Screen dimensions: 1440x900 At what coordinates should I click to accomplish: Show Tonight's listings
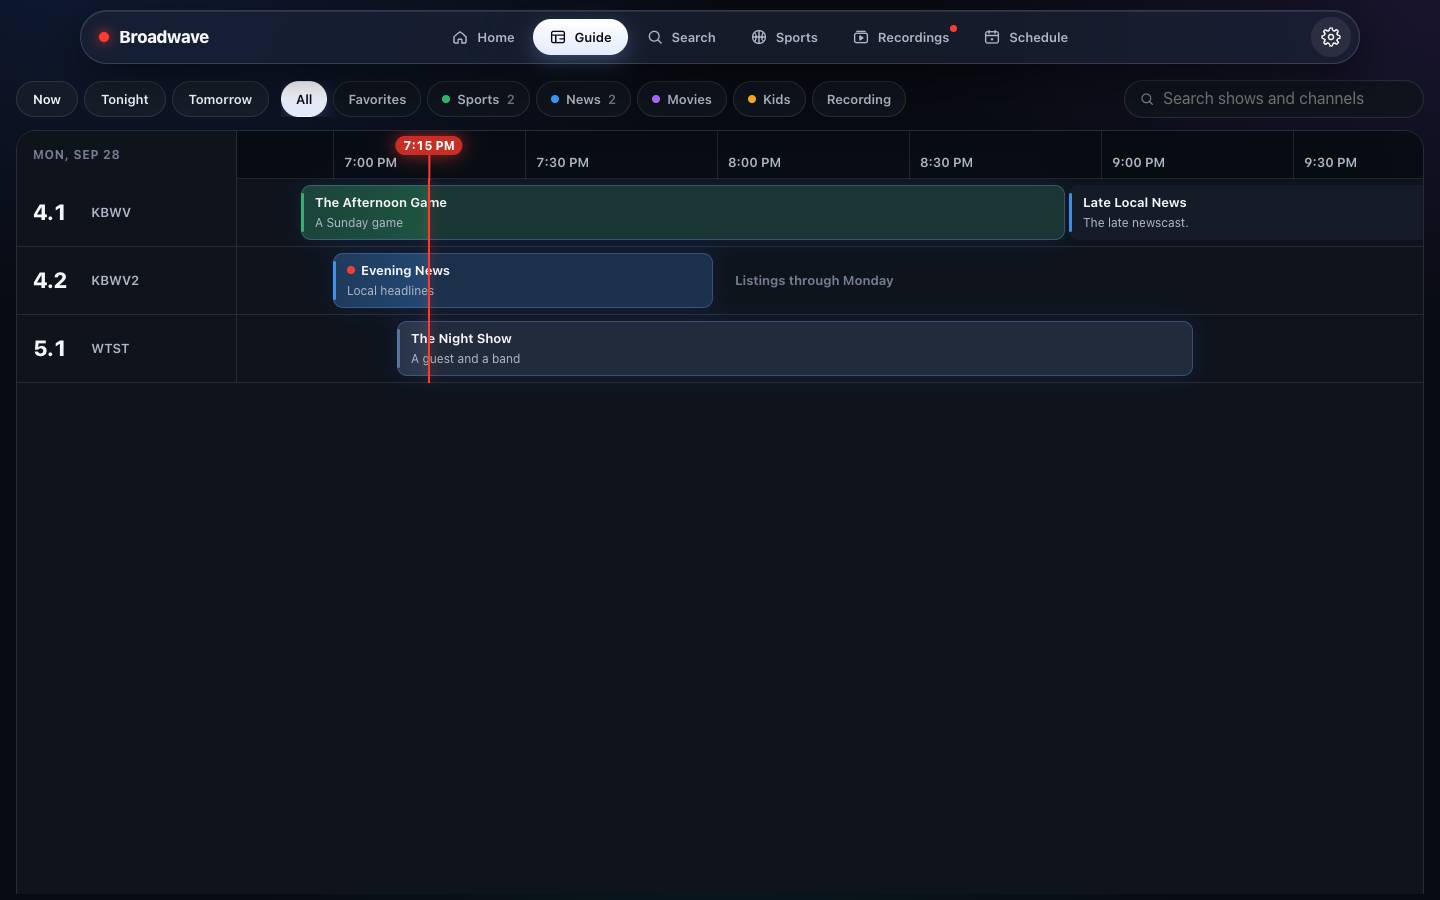(125, 99)
